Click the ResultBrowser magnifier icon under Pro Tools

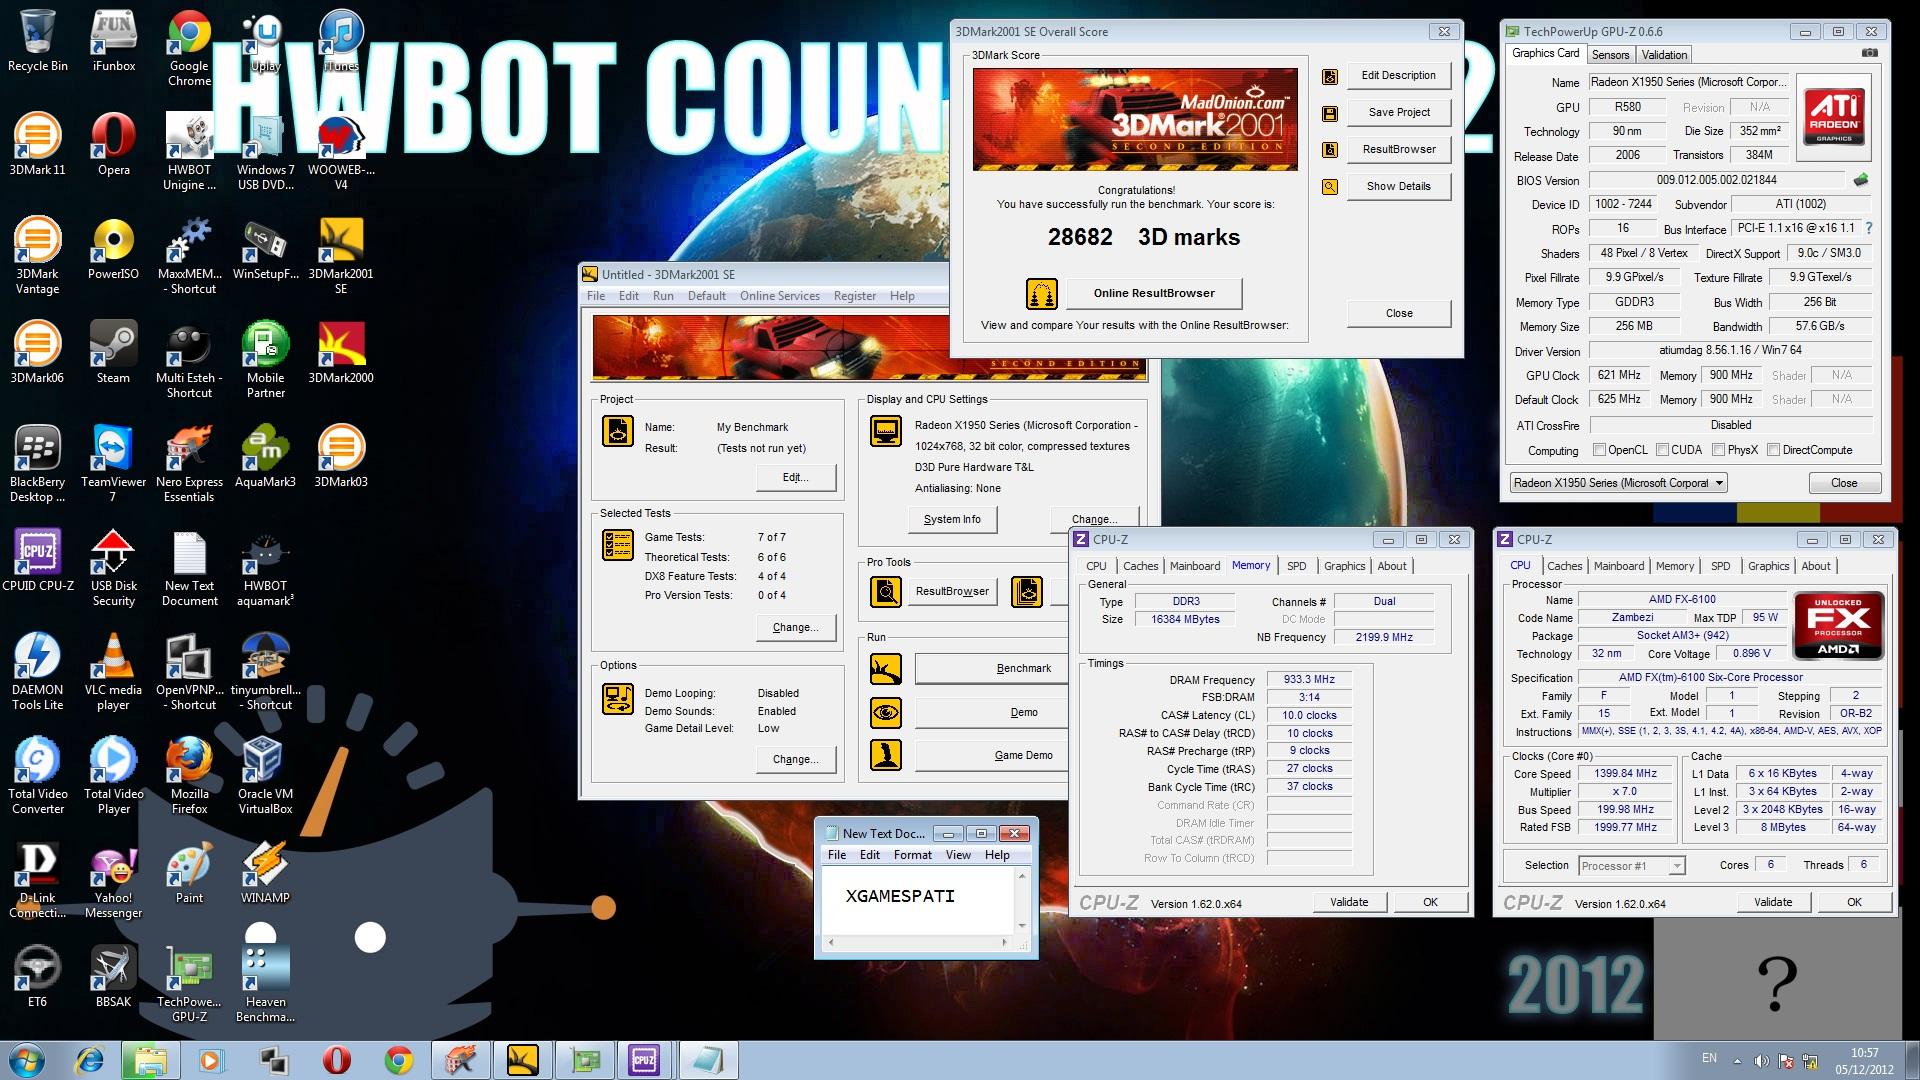(885, 592)
